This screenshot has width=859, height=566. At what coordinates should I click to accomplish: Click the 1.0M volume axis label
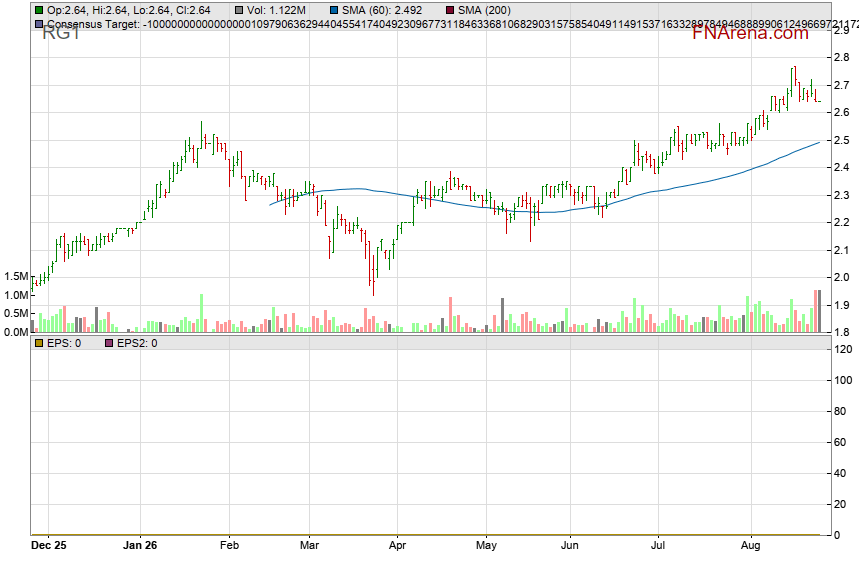[16, 295]
